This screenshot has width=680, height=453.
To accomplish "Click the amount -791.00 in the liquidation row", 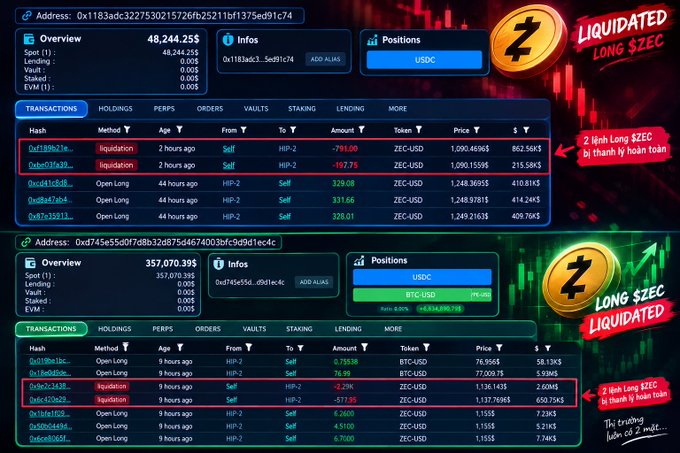I will coord(345,149).
